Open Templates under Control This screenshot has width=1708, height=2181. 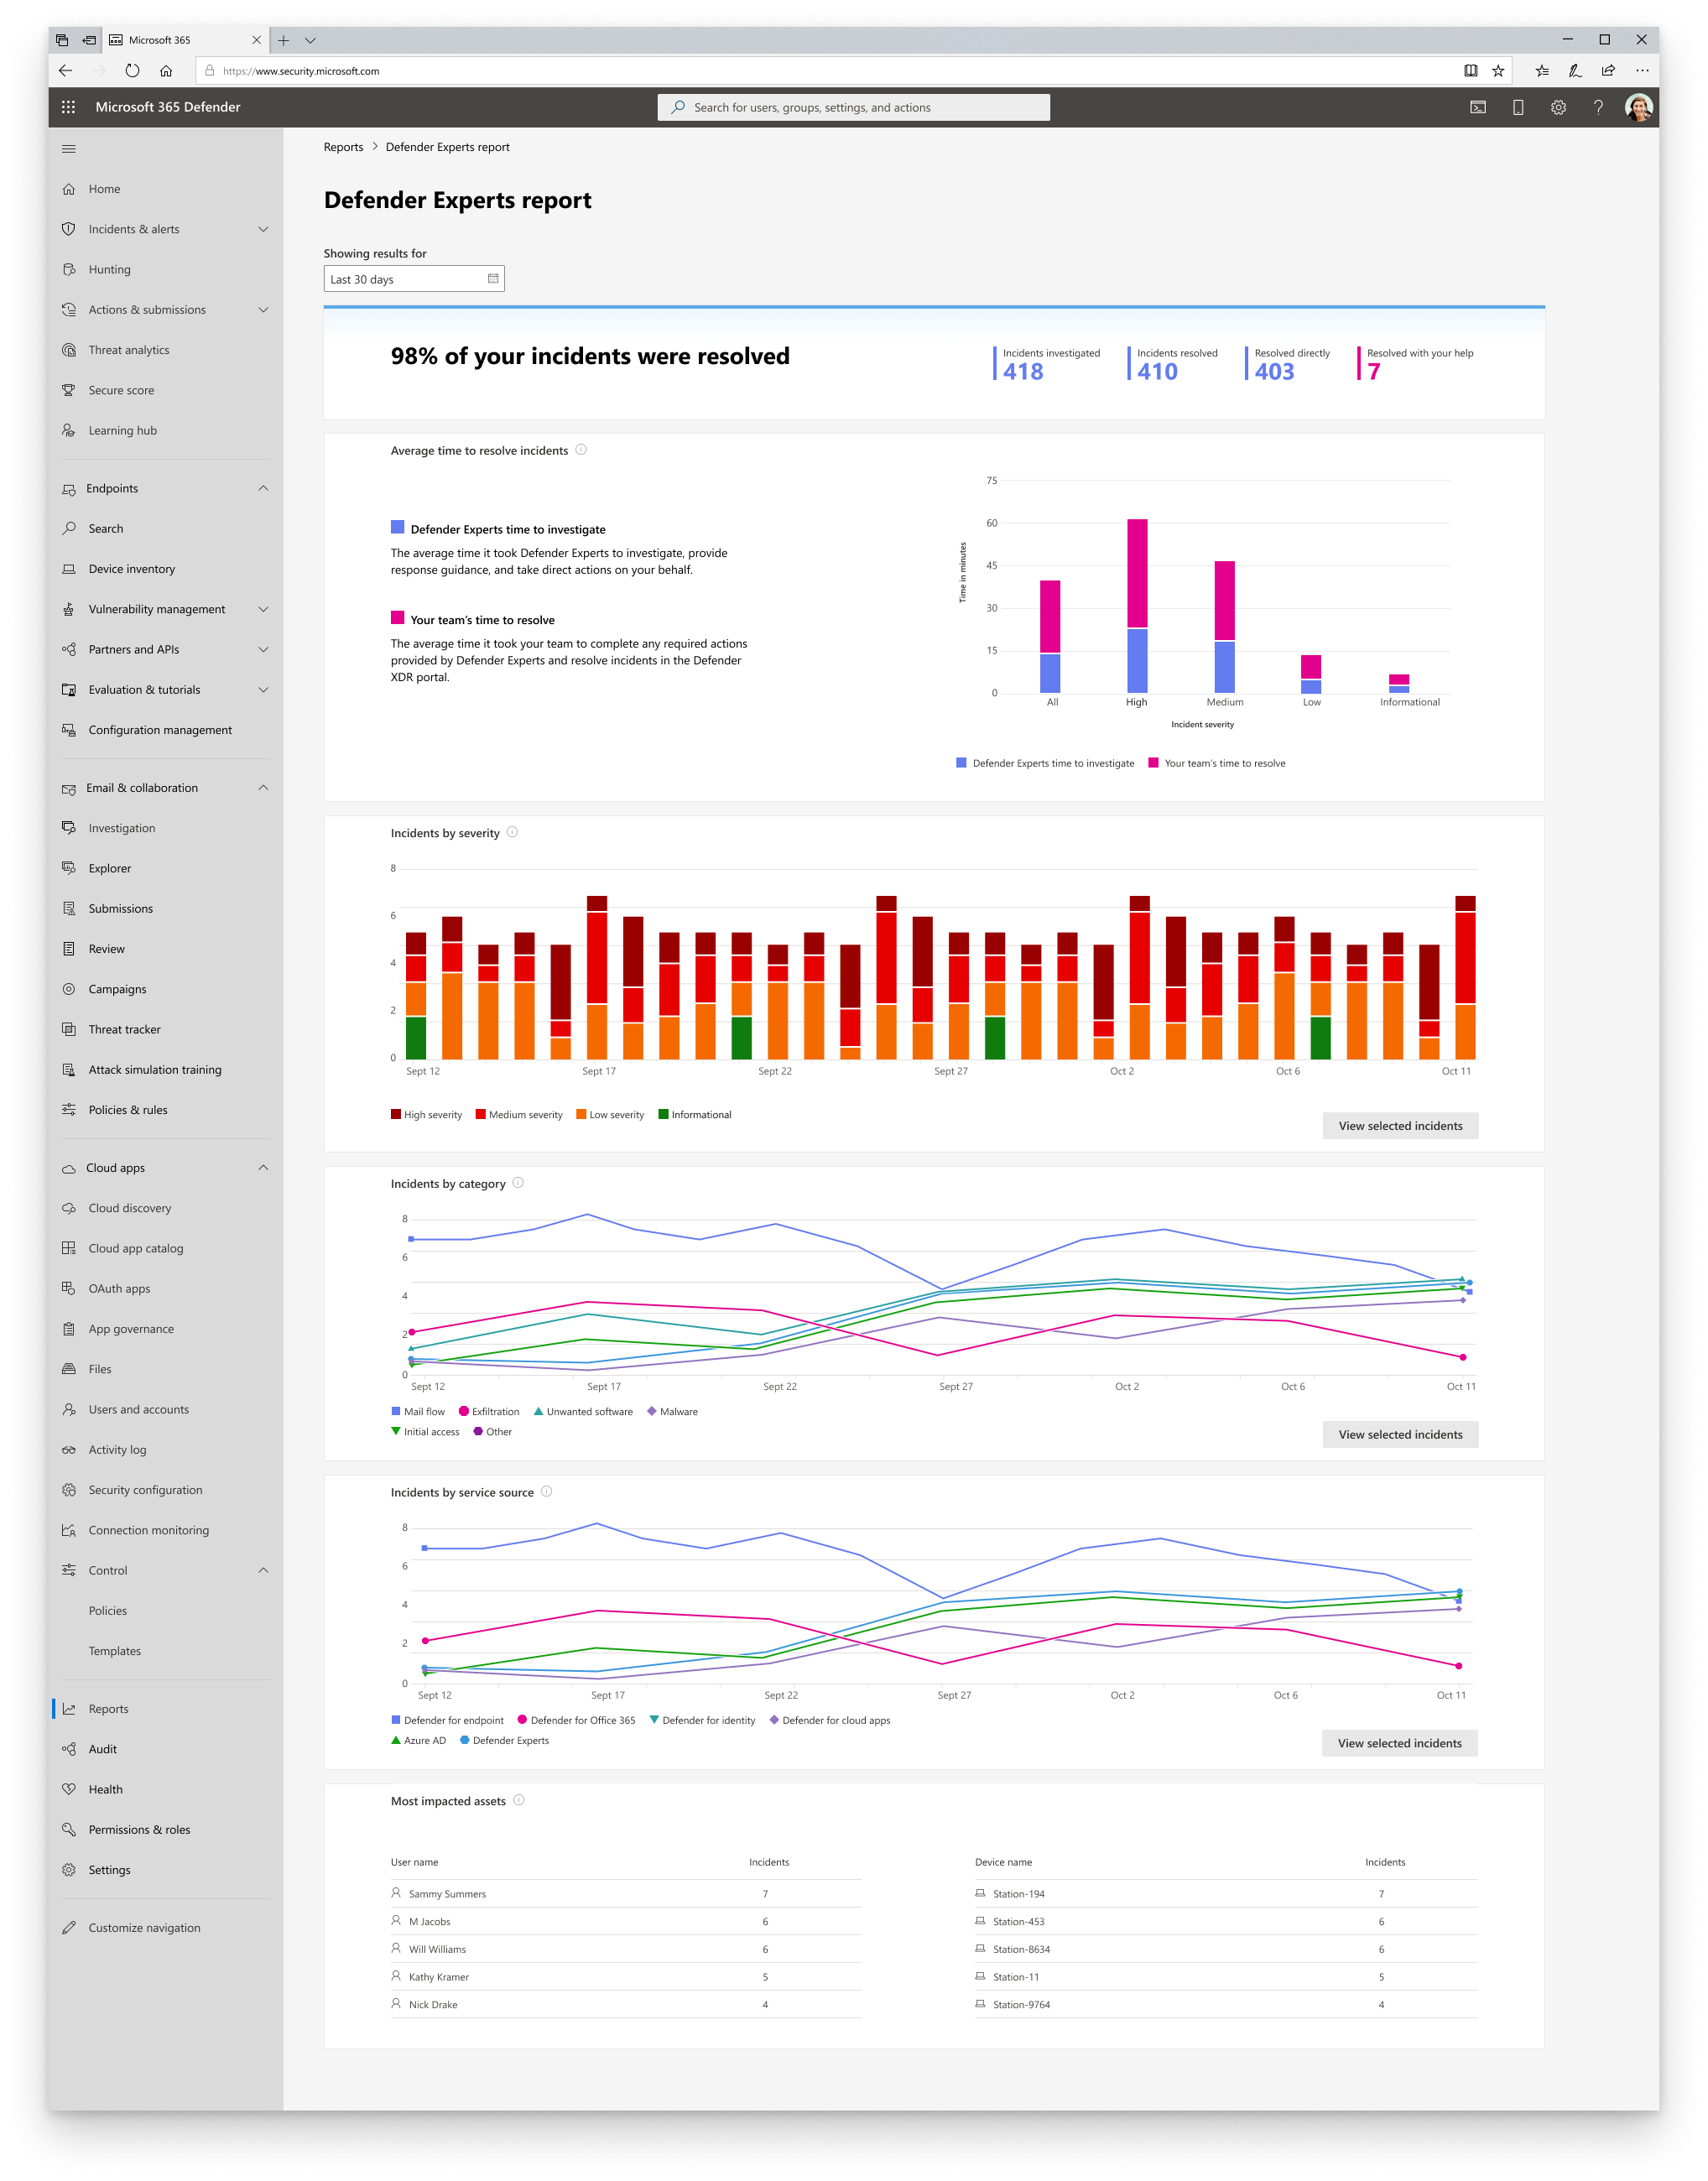pyautogui.click(x=115, y=1651)
